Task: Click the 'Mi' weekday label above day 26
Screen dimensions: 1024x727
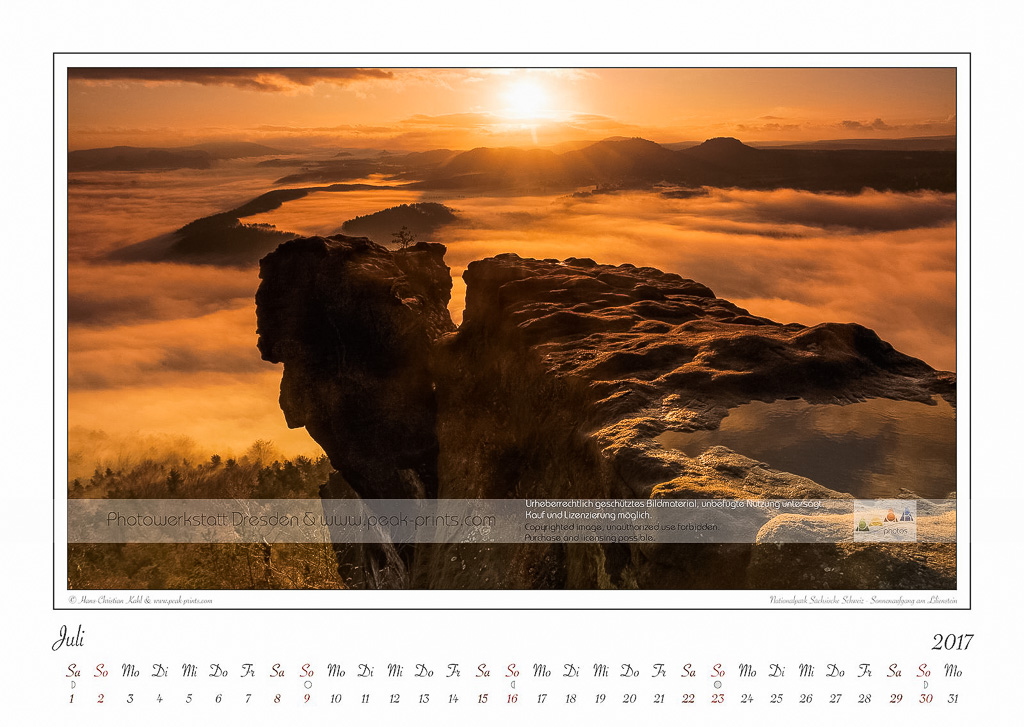Action: (x=807, y=671)
